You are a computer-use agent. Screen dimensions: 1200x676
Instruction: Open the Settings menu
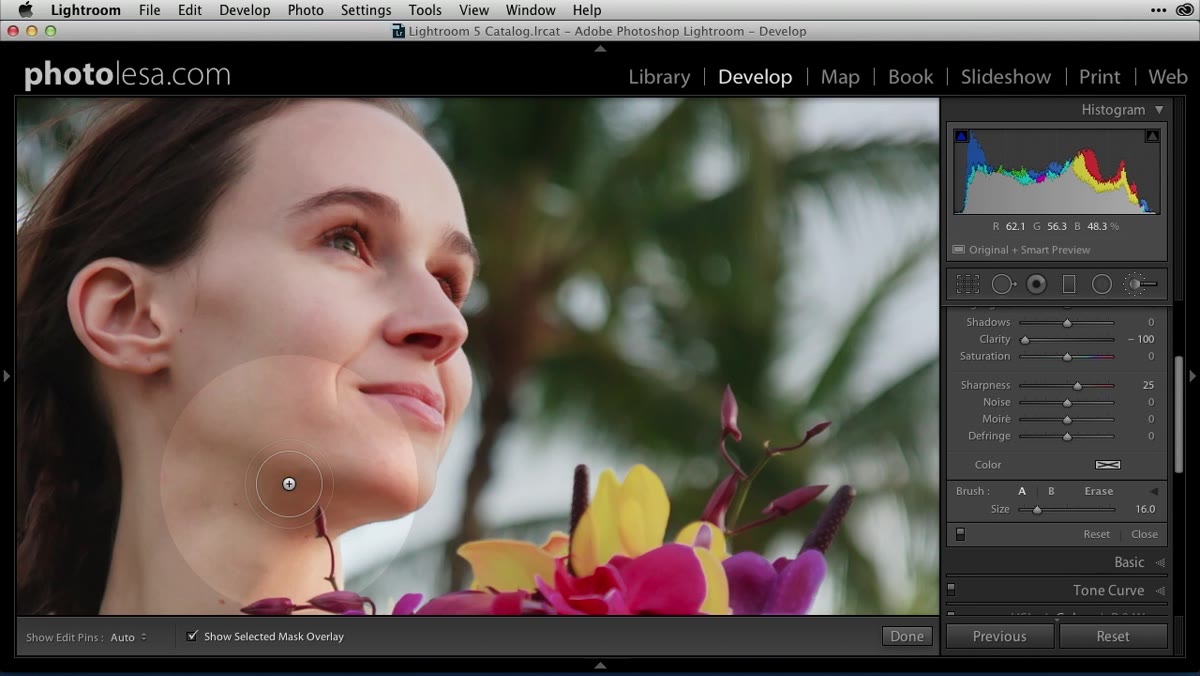(x=366, y=10)
